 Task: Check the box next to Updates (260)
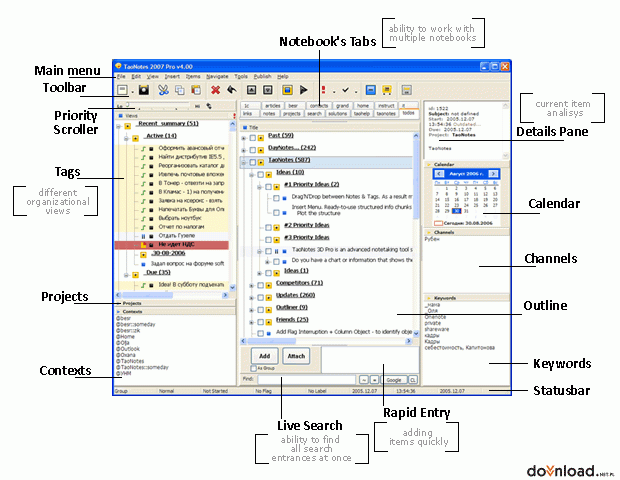[x=261, y=298]
